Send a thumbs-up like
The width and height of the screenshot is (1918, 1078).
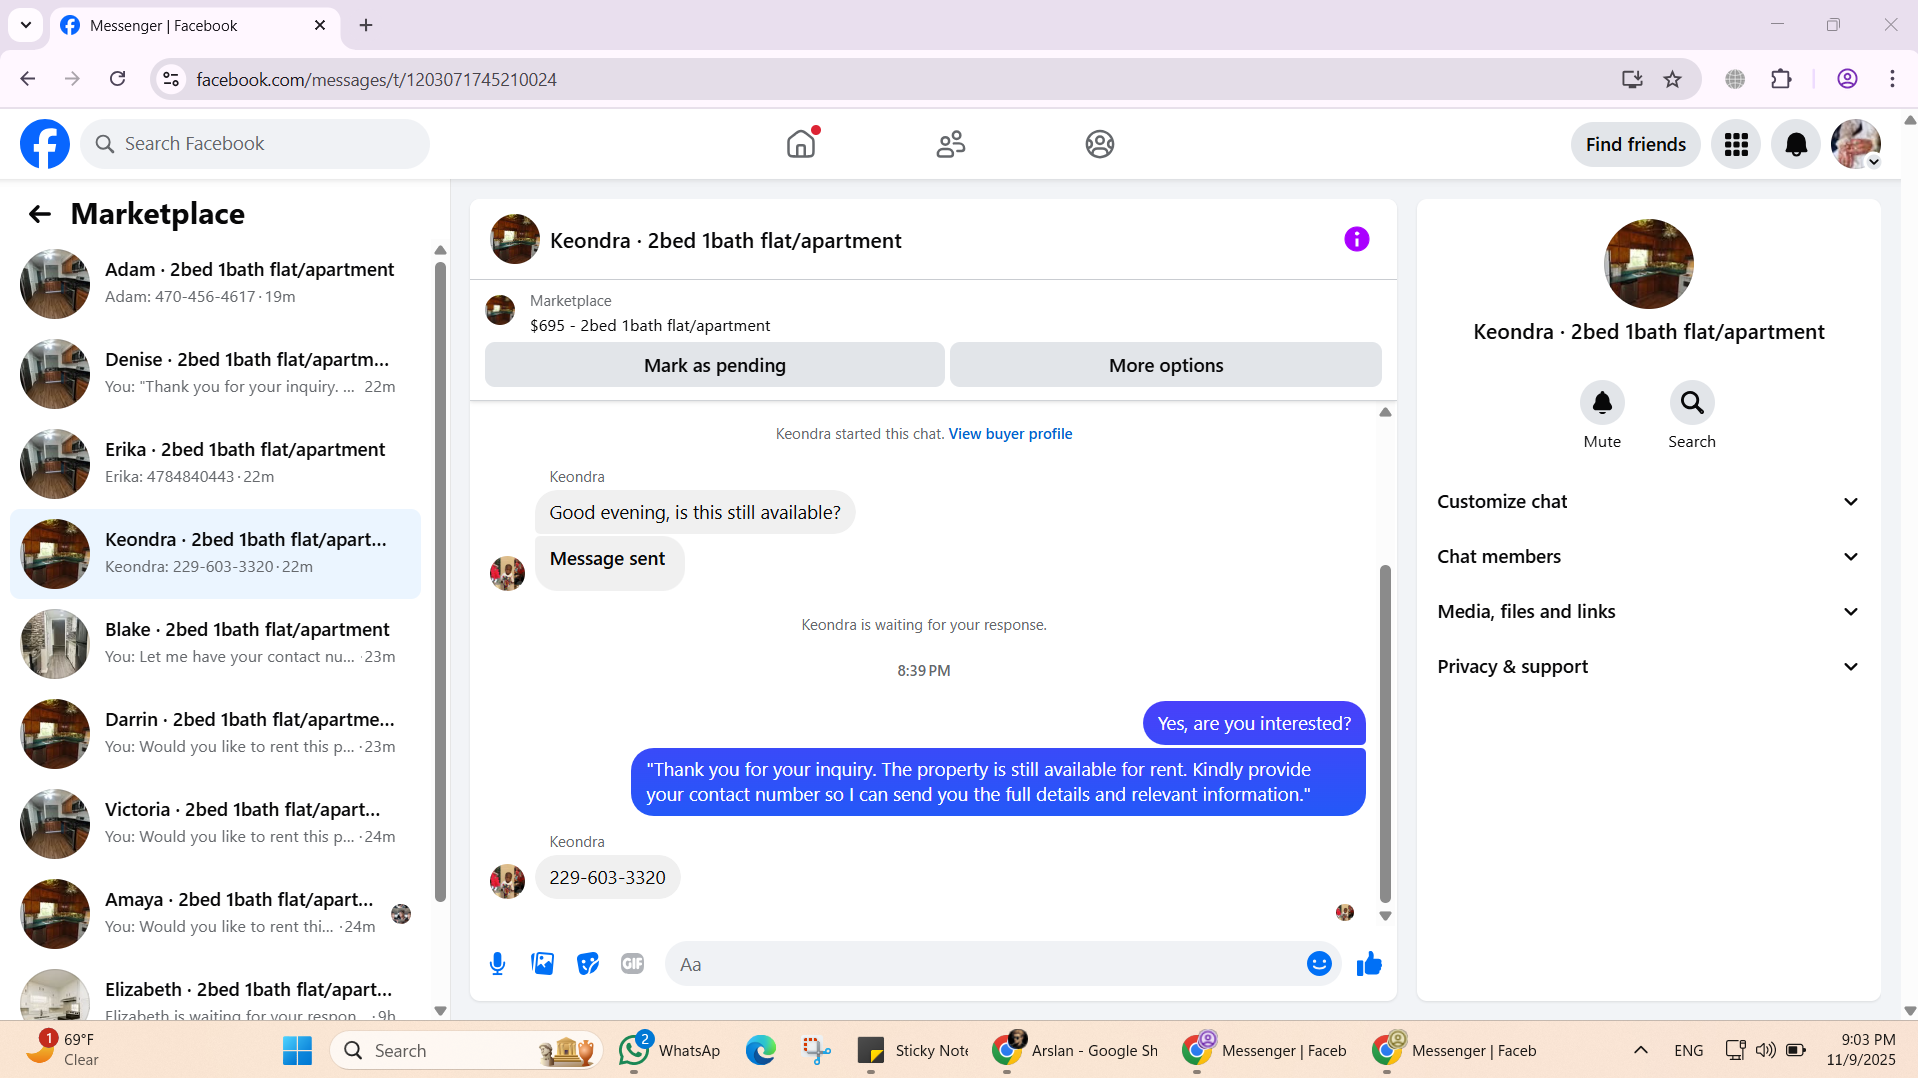point(1369,964)
